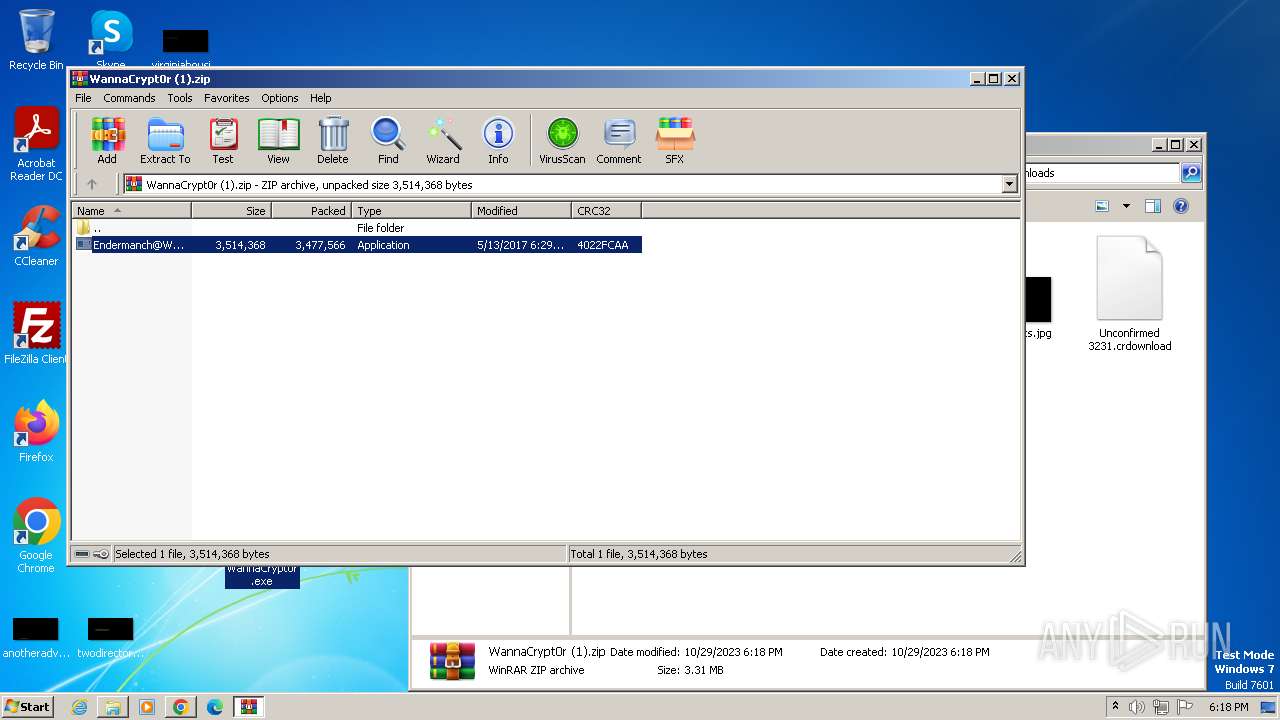Click the Action Center flag tray icon
The image size is (1280, 720).
1185,707
